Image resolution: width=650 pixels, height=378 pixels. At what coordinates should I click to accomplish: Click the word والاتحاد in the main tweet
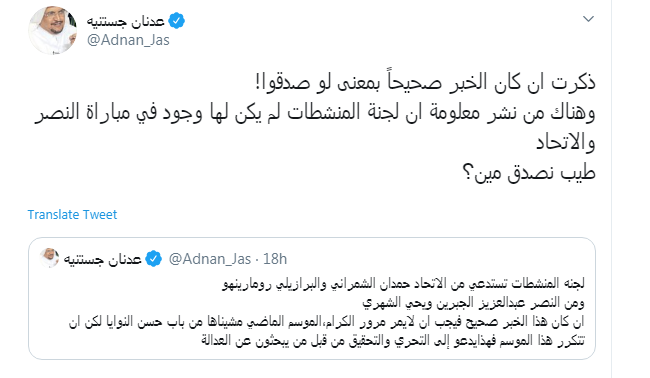(x=566, y=143)
